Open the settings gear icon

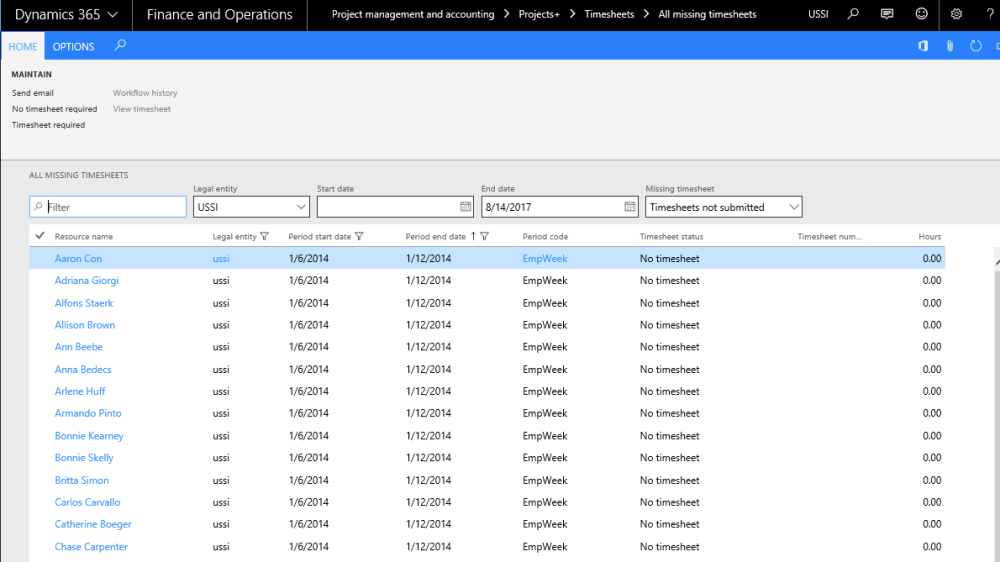point(956,15)
